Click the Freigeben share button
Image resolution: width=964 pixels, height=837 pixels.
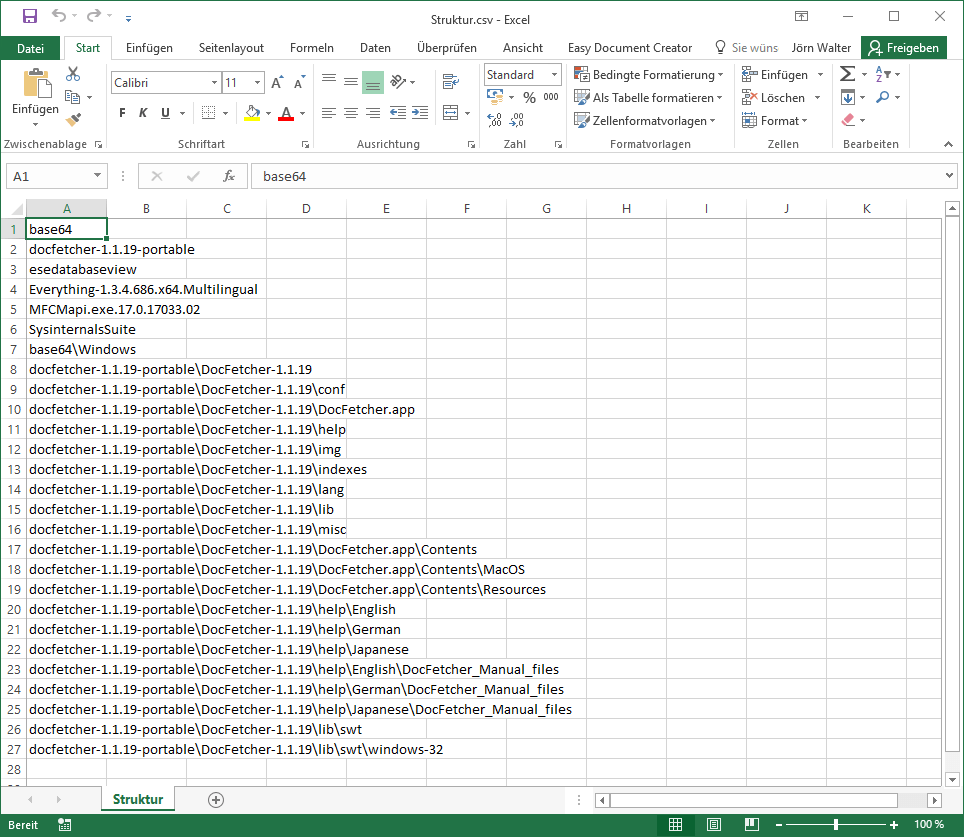(904, 48)
